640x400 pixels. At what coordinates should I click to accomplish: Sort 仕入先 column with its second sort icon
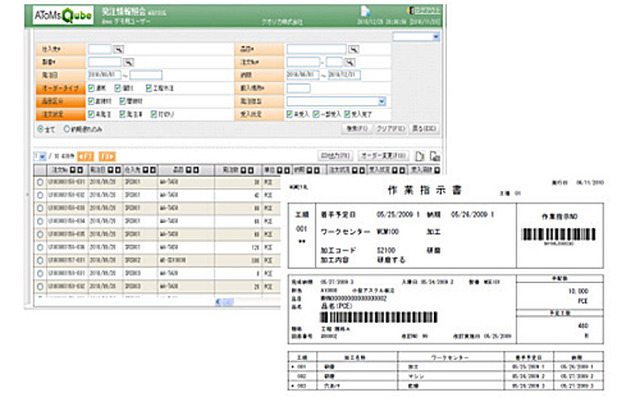point(153,170)
